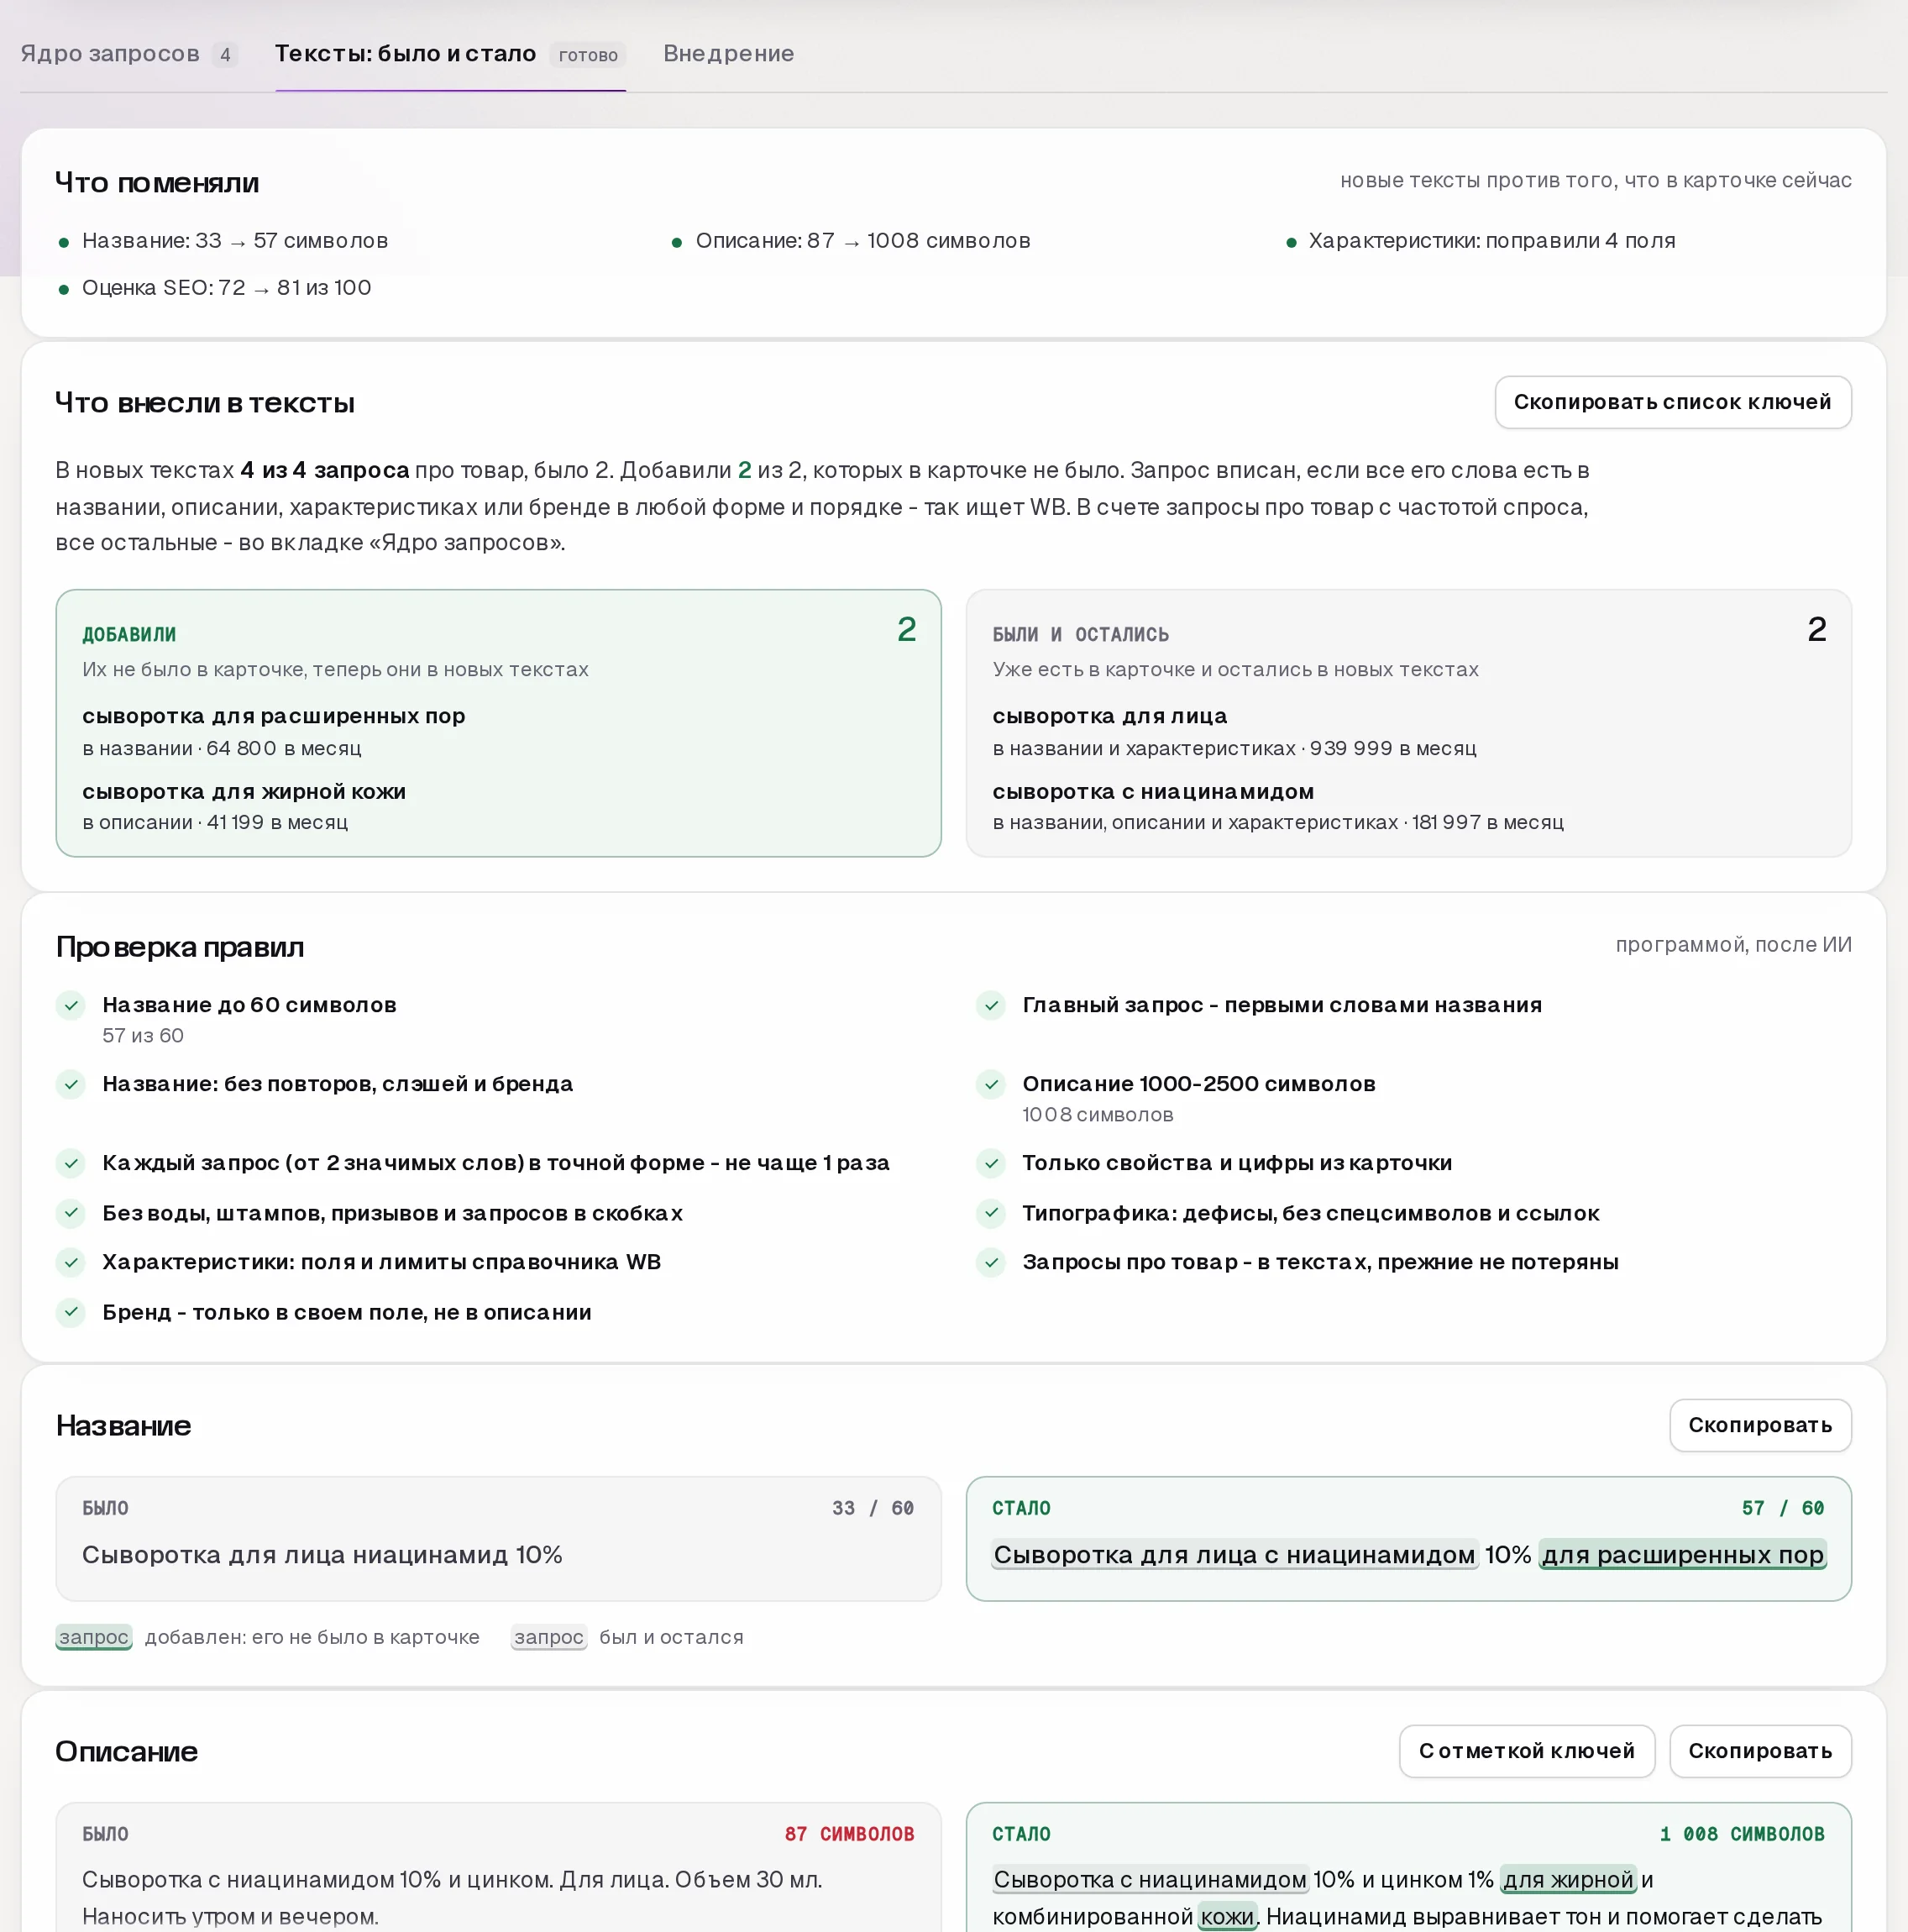This screenshot has height=1932, width=1908.
Task: Click "1 008 СИМВОЛОВ" label in new description
Action: pos(1742,1834)
